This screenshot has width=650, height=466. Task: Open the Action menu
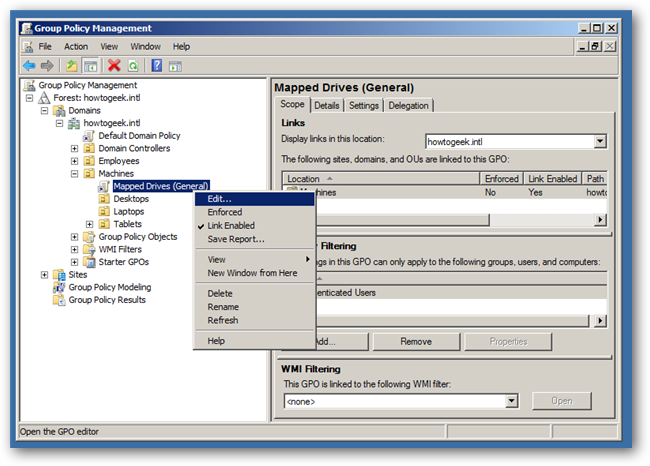(x=76, y=46)
